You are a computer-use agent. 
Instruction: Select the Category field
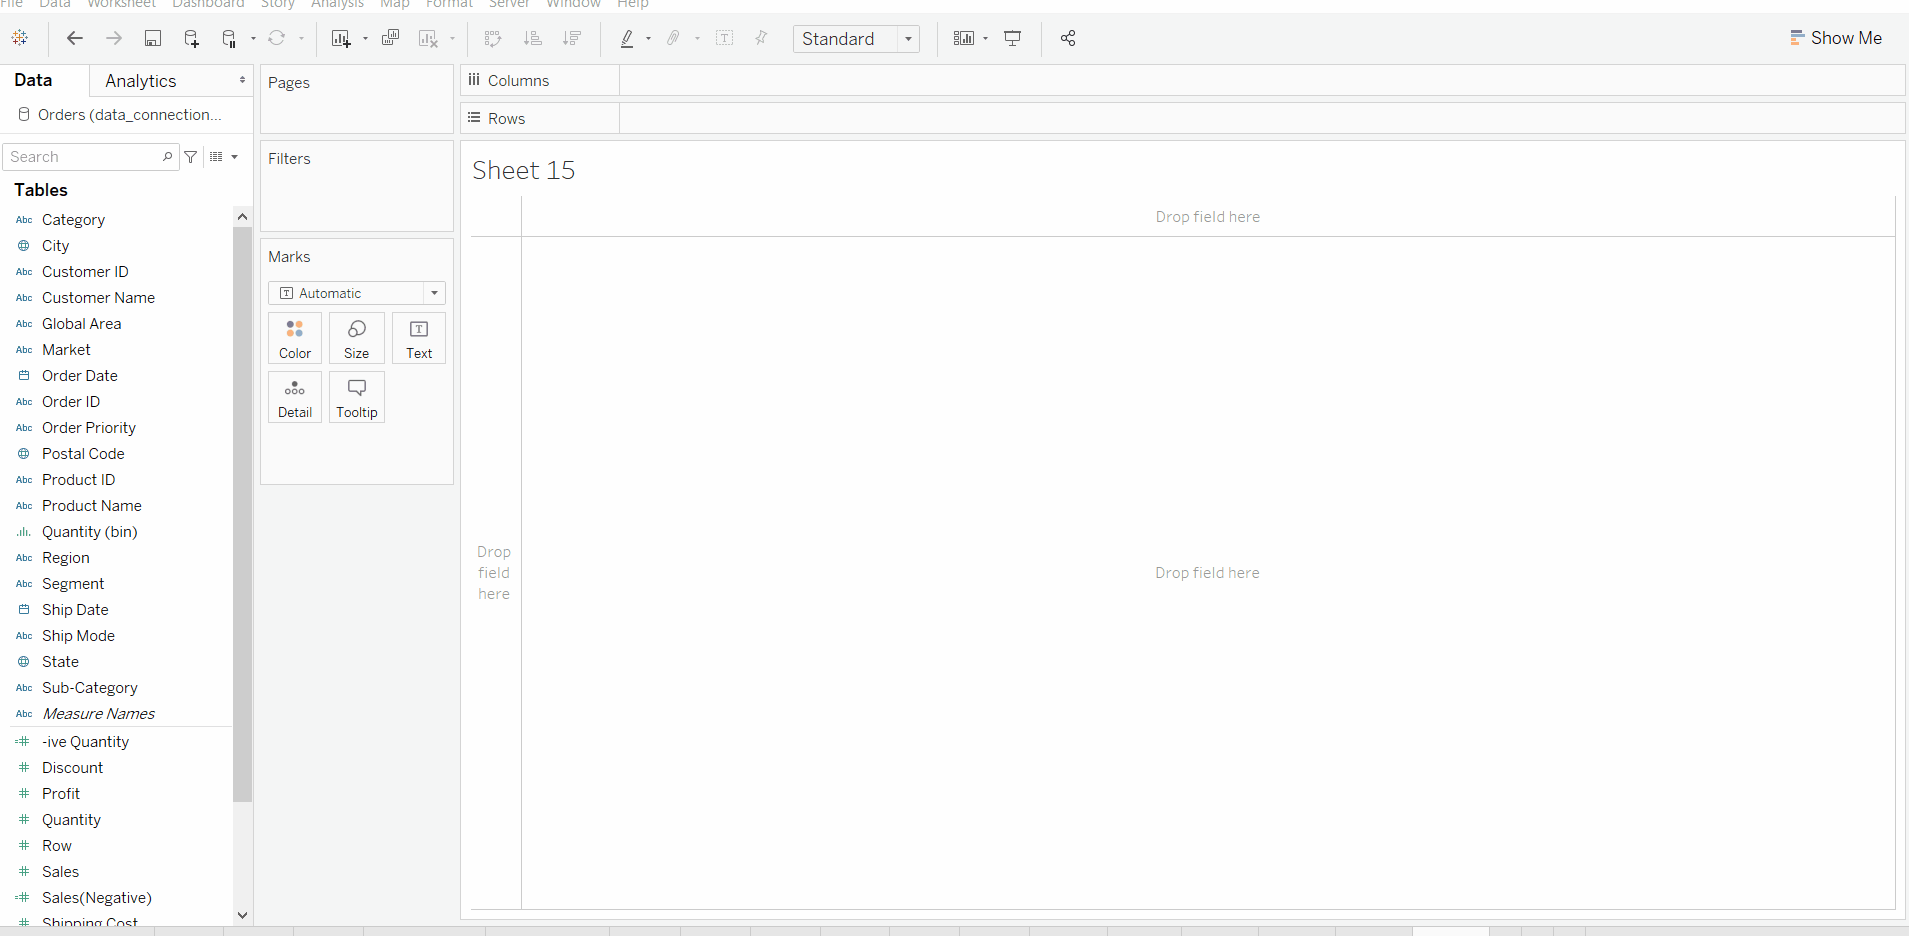point(73,220)
